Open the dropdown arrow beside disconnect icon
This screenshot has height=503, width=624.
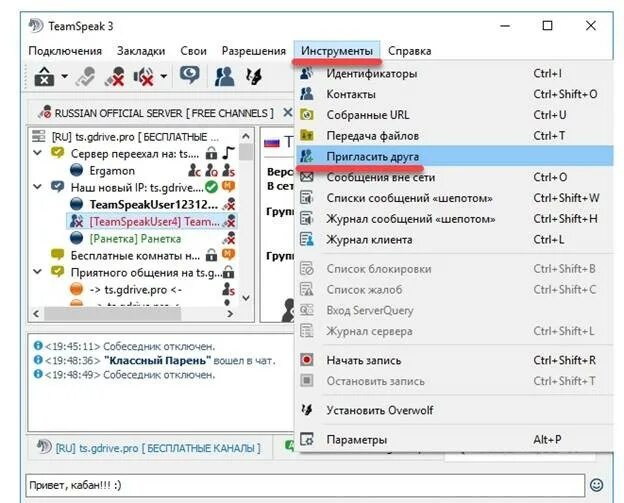coord(64,76)
